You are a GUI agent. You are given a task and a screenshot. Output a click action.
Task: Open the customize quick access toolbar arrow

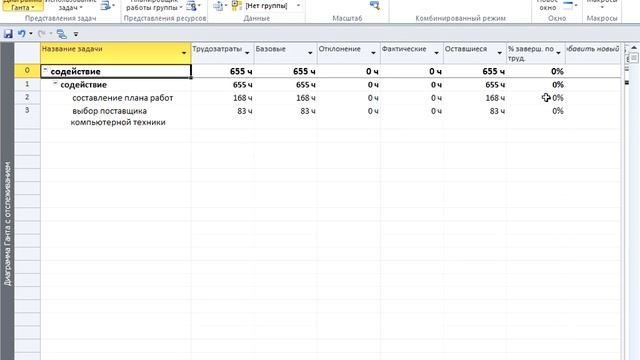coord(76,34)
